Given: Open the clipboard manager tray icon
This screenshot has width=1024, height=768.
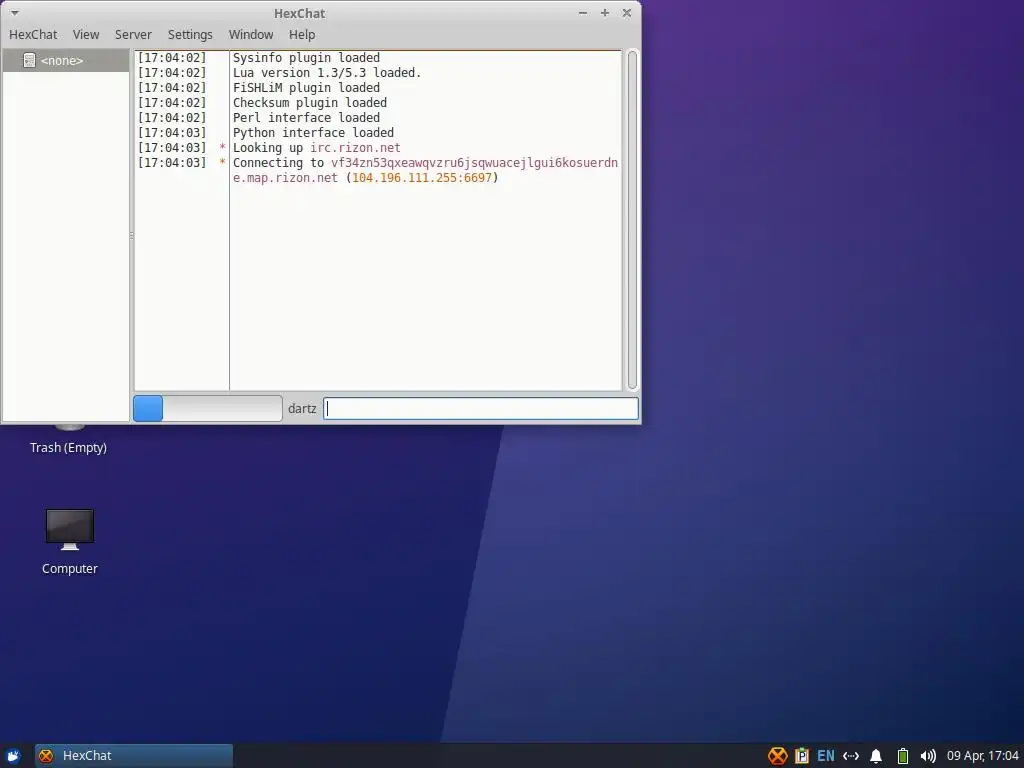Looking at the screenshot, I should [802, 756].
